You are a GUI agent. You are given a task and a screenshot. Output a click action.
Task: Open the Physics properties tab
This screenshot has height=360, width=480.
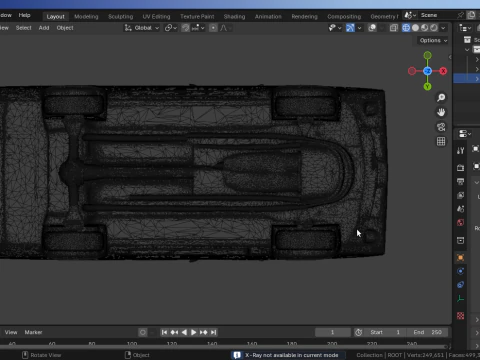tap(460, 271)
